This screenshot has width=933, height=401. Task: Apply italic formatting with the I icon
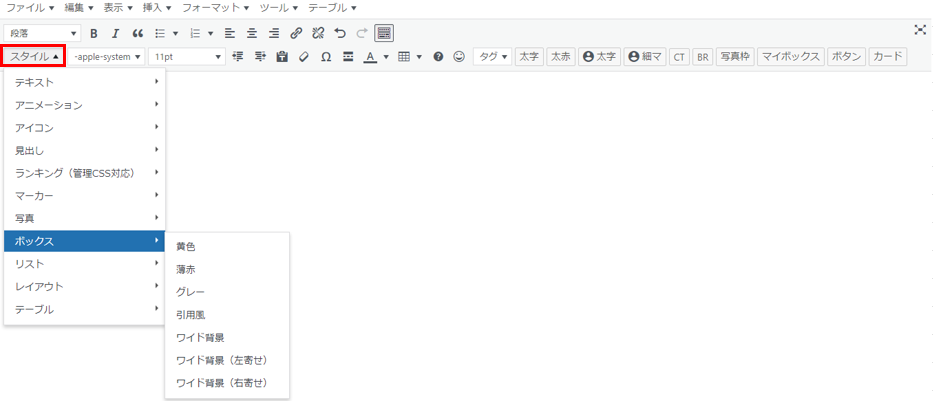coord(115,33)
